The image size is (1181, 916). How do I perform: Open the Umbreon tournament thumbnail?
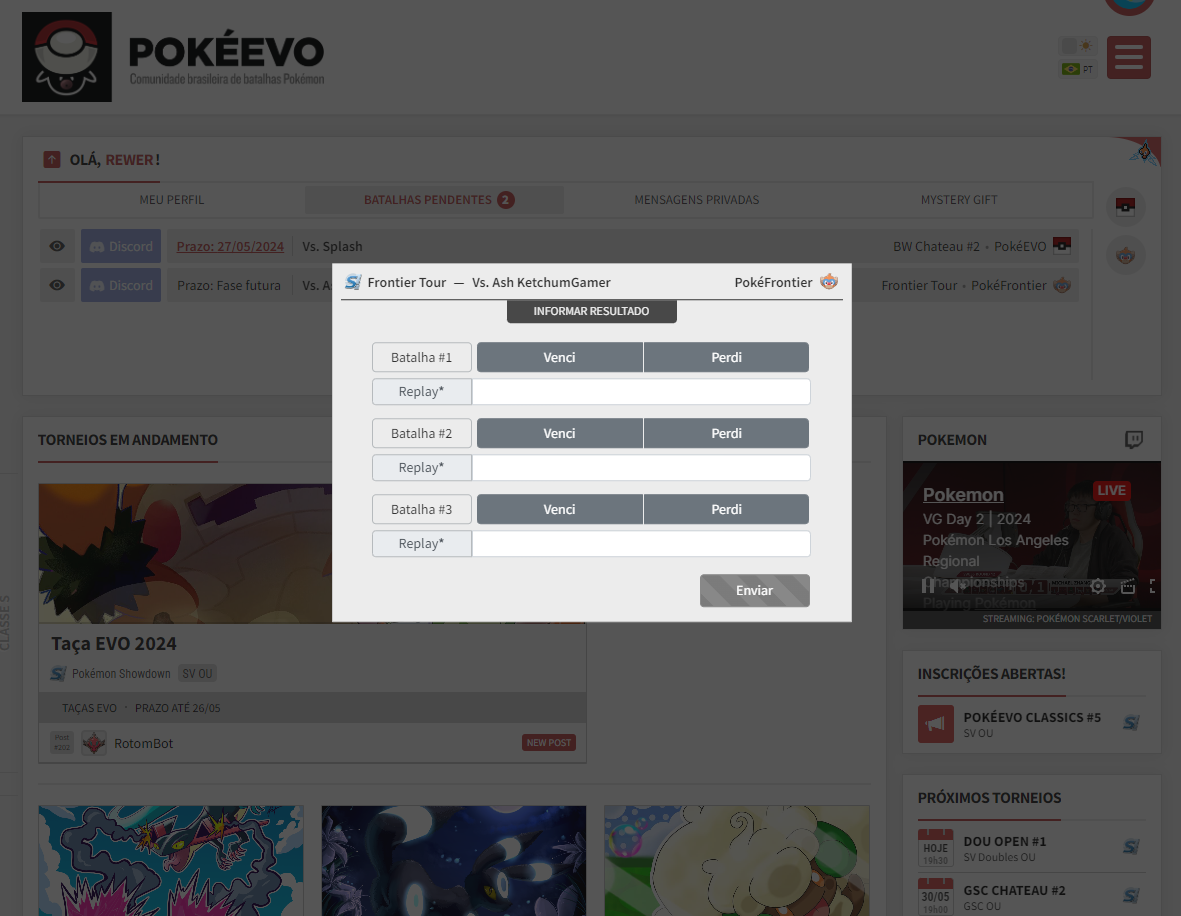tap(453, 861)
